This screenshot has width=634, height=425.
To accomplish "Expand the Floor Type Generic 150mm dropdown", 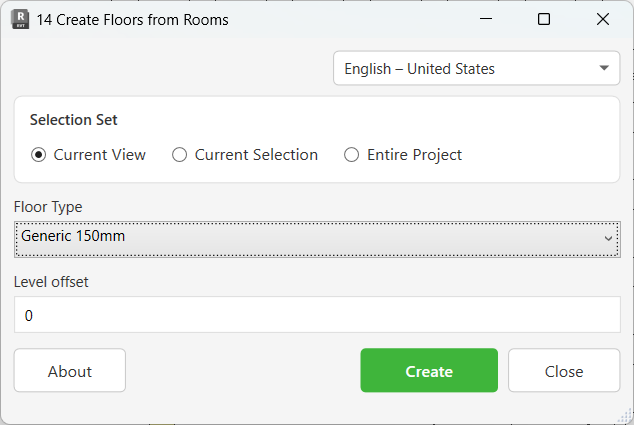I will [317, 239].
